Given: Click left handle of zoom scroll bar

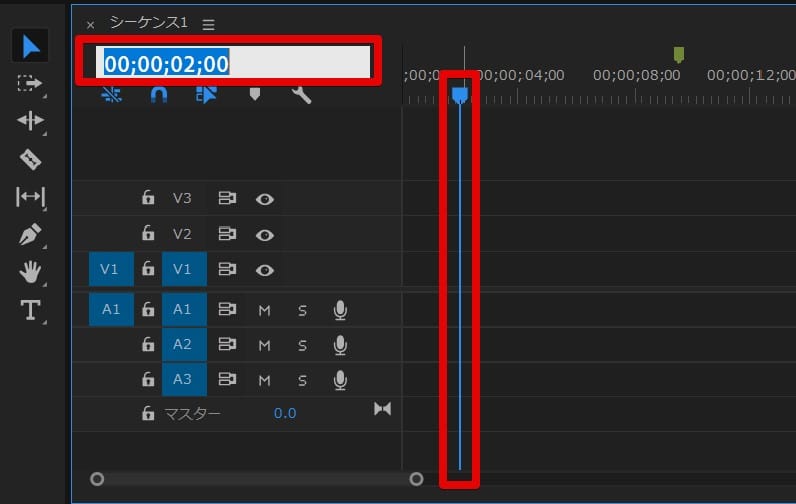Looking at the screenshot, I should coord(97,479).
